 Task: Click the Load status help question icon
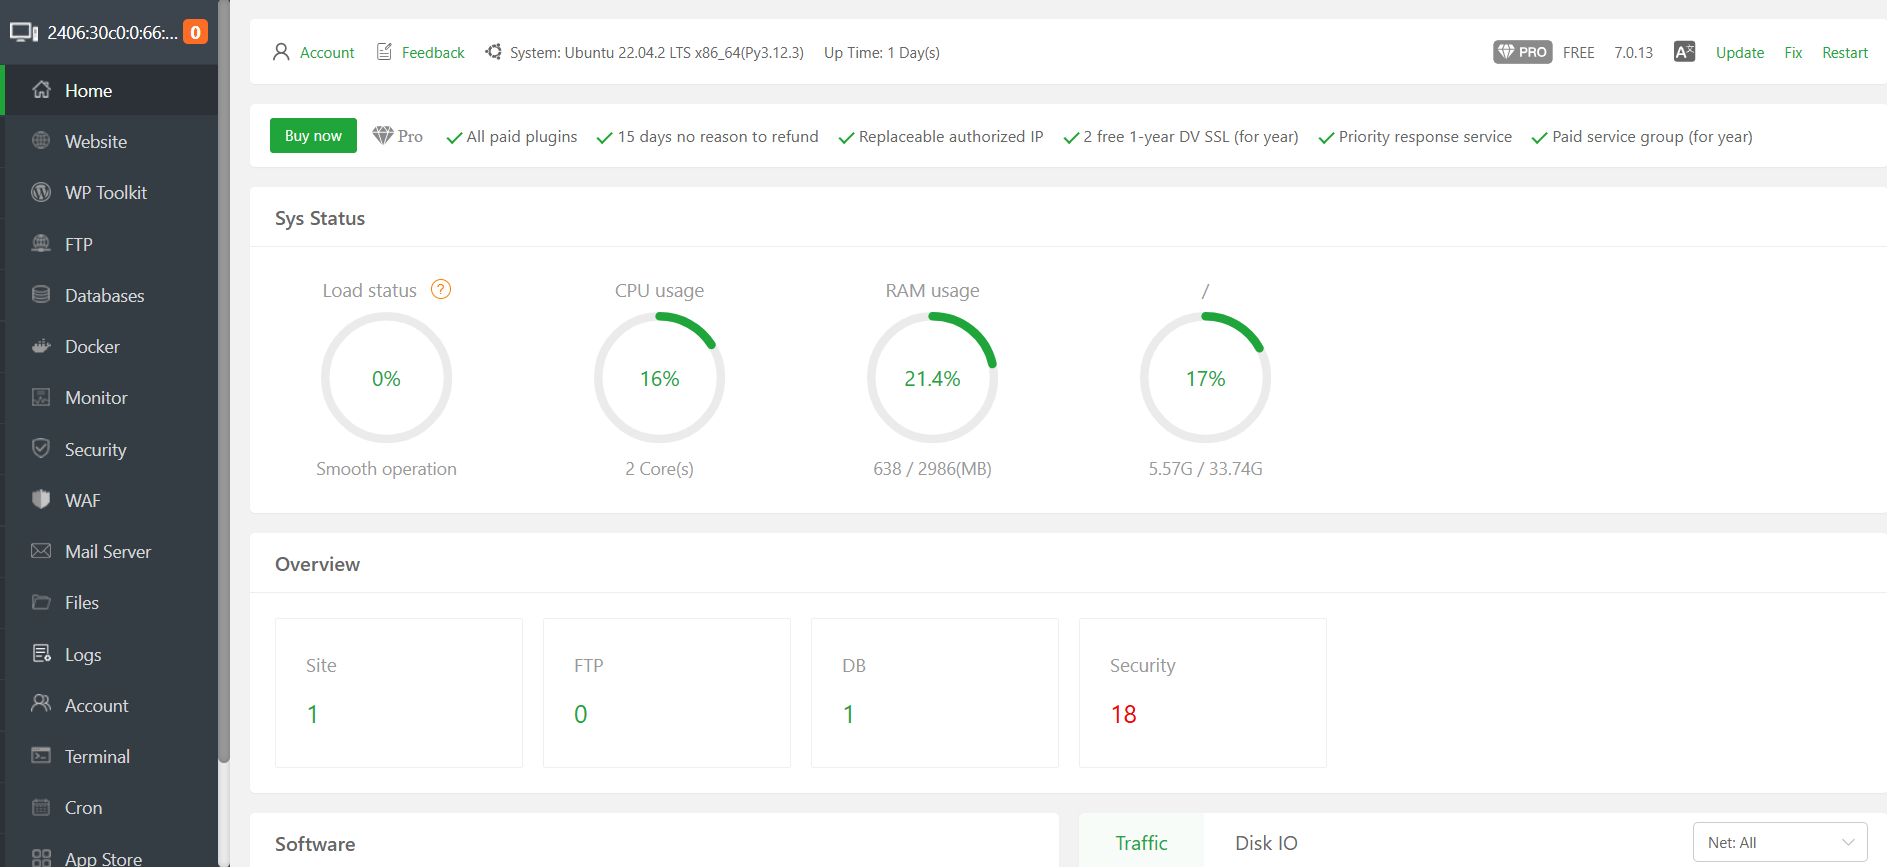pos(441,290)
